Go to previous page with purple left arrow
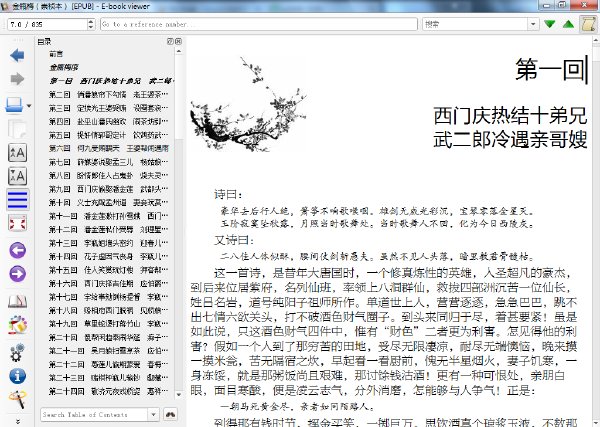Viewport: 600px width, 427px height. (17, 251)
